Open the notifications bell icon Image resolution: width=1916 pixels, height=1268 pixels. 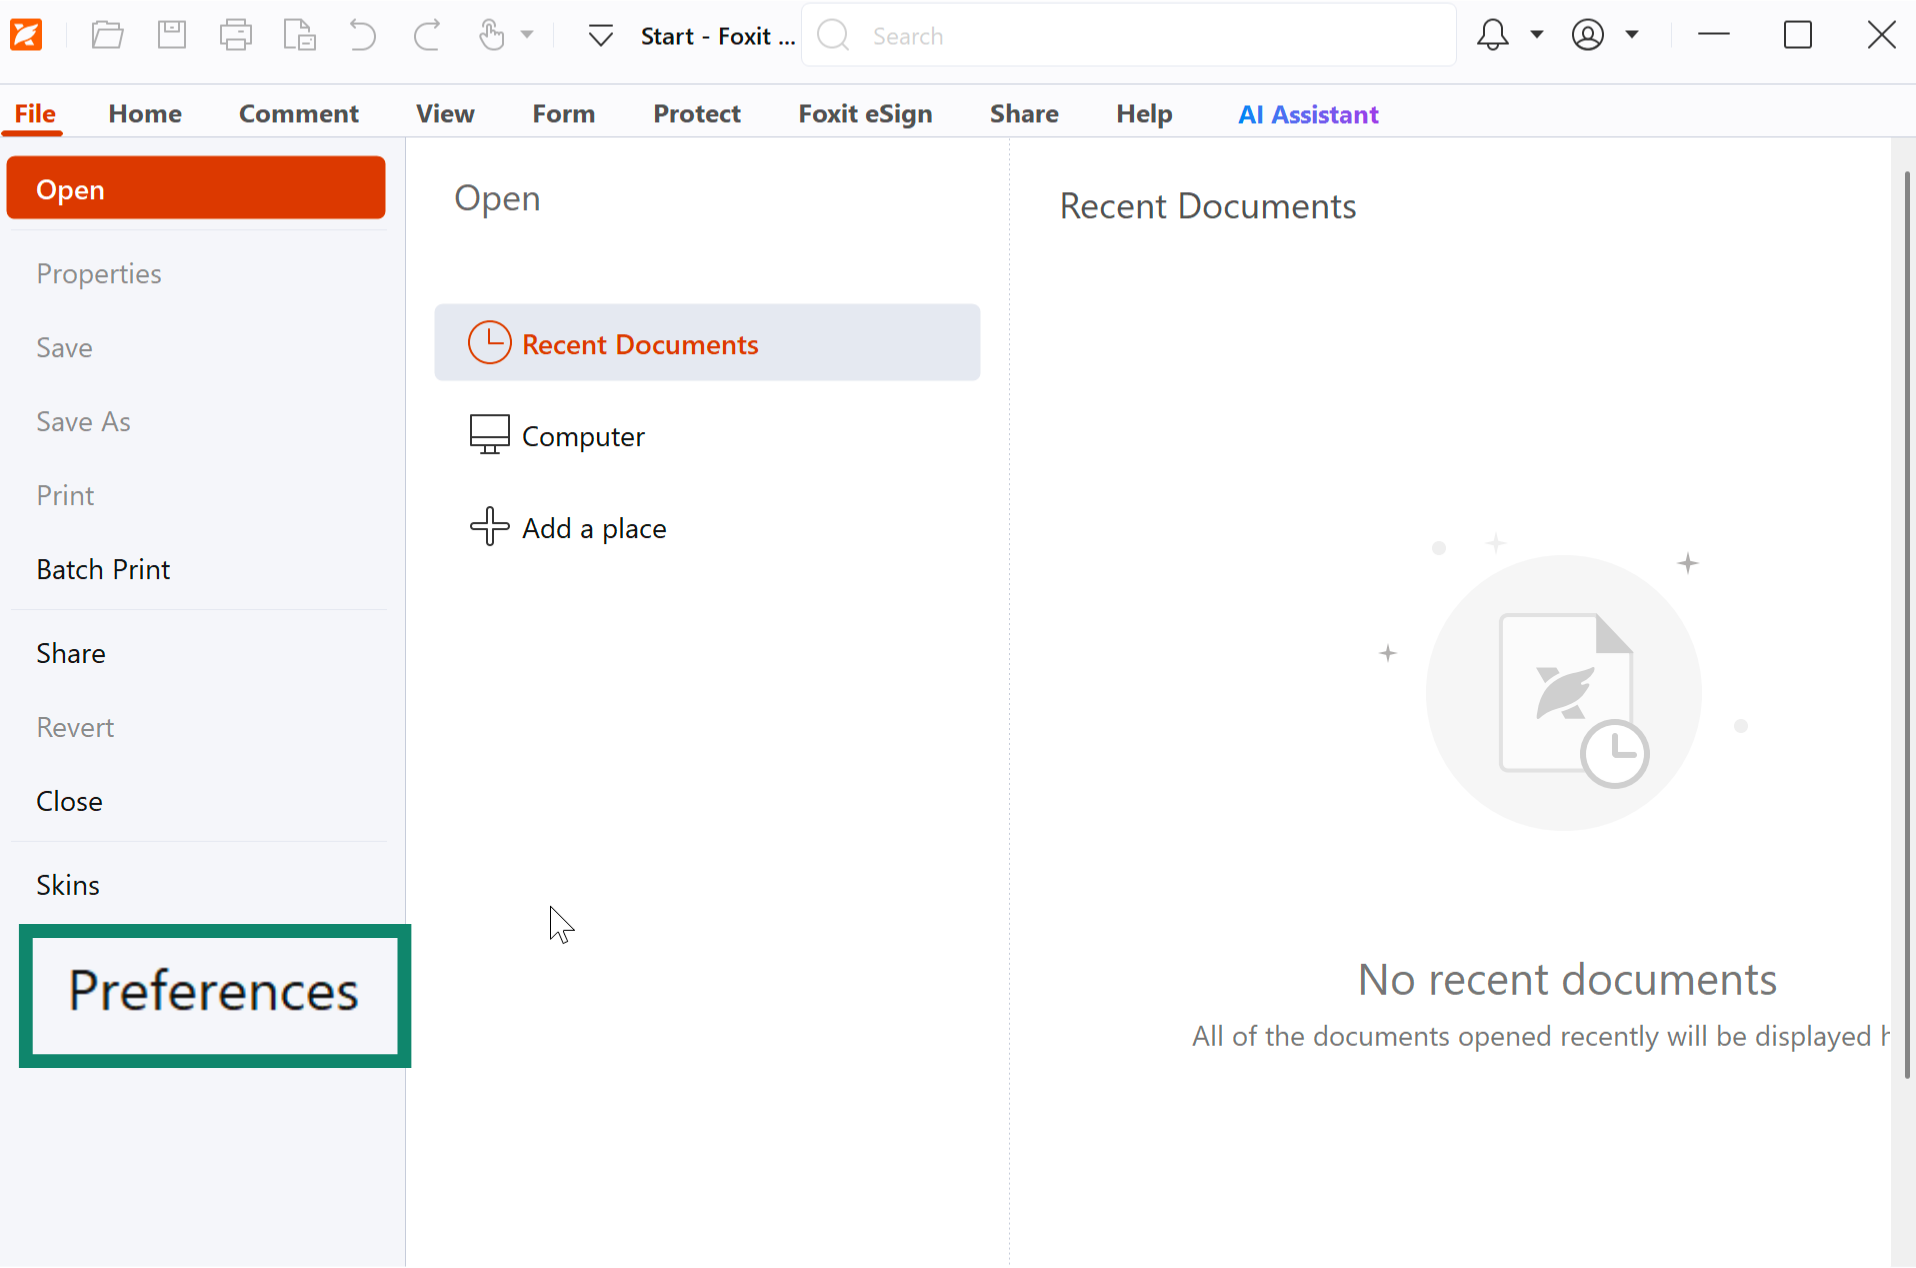pyautogui.click(x=1492, y=35)
